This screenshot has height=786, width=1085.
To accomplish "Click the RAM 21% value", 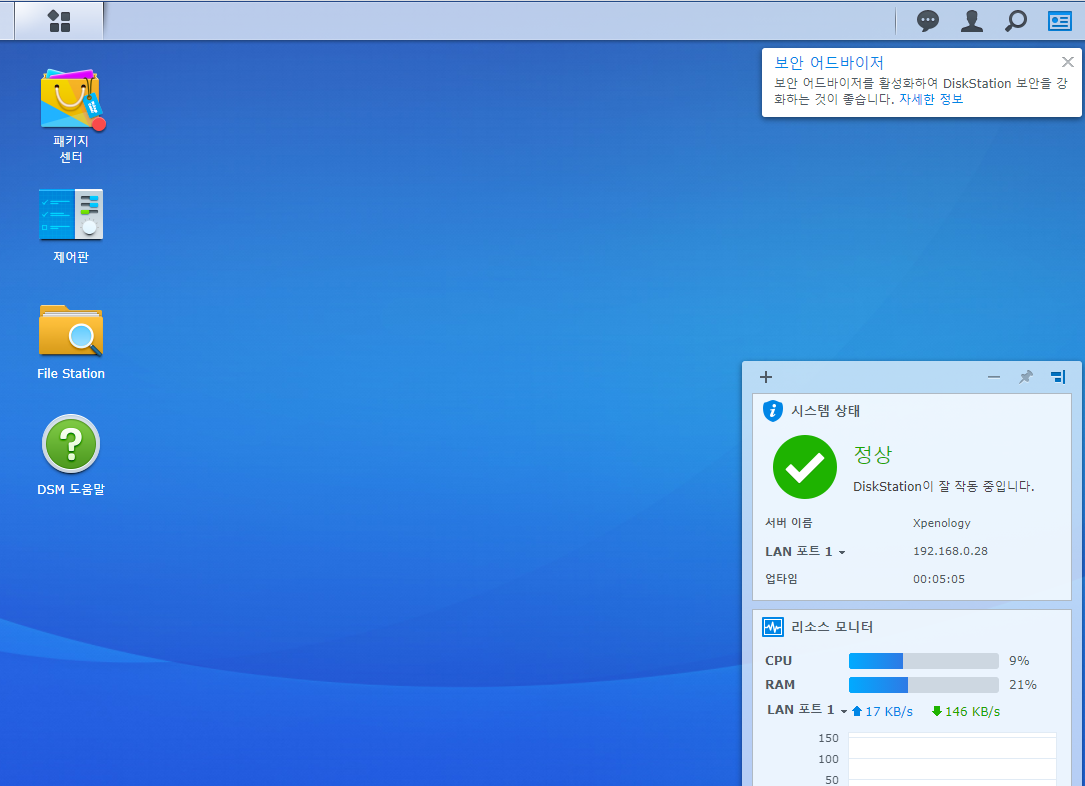I will tap(1023, 685).
